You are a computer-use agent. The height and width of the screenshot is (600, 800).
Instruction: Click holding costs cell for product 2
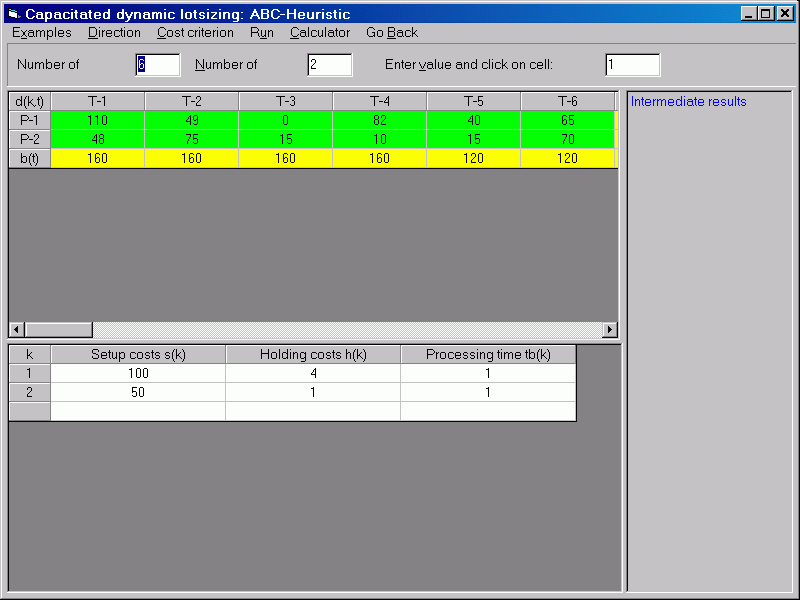pyautogui.click(x=313, y=392)
